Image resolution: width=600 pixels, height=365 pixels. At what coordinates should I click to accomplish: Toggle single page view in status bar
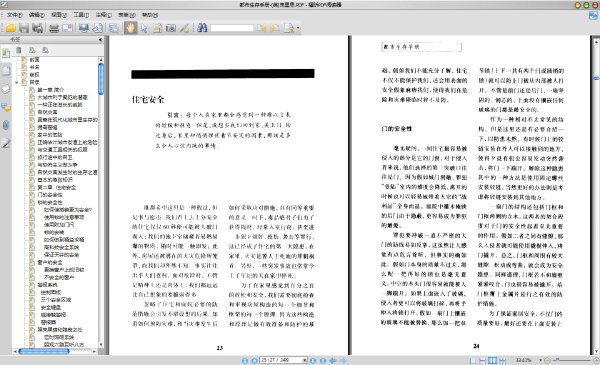473,360
